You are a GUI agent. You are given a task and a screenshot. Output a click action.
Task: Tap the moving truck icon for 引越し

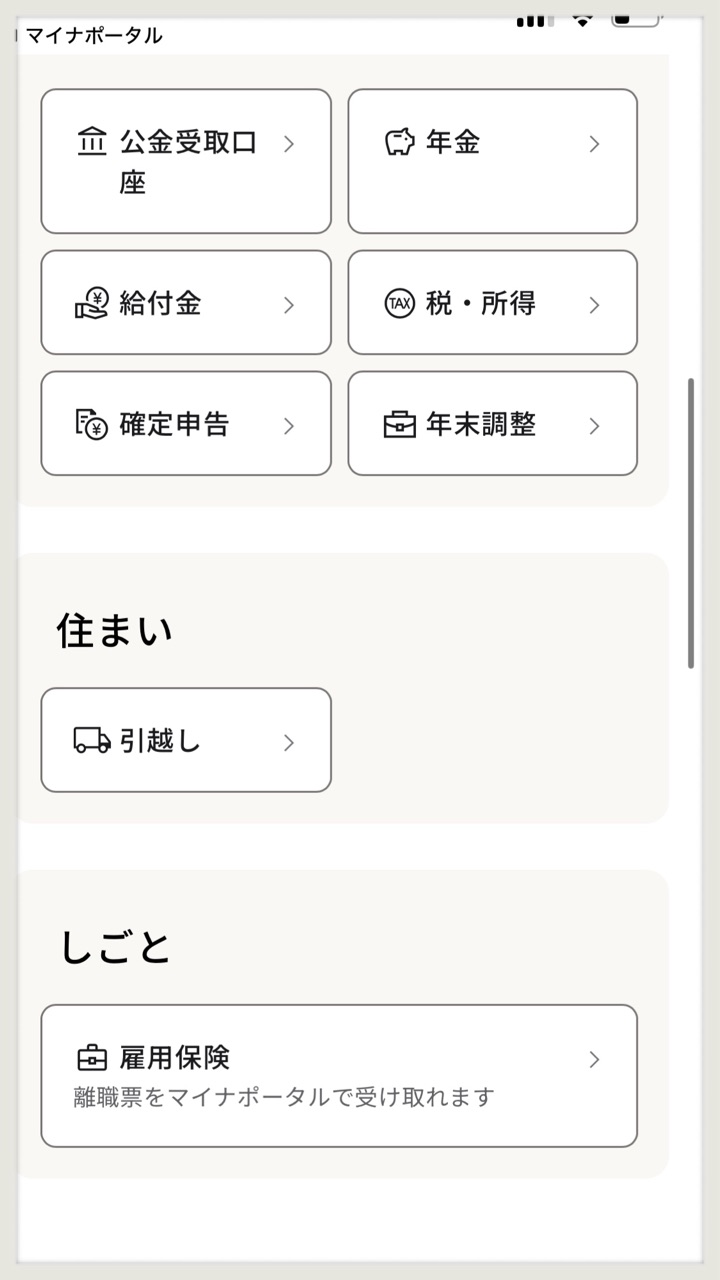tap(92, 741)
